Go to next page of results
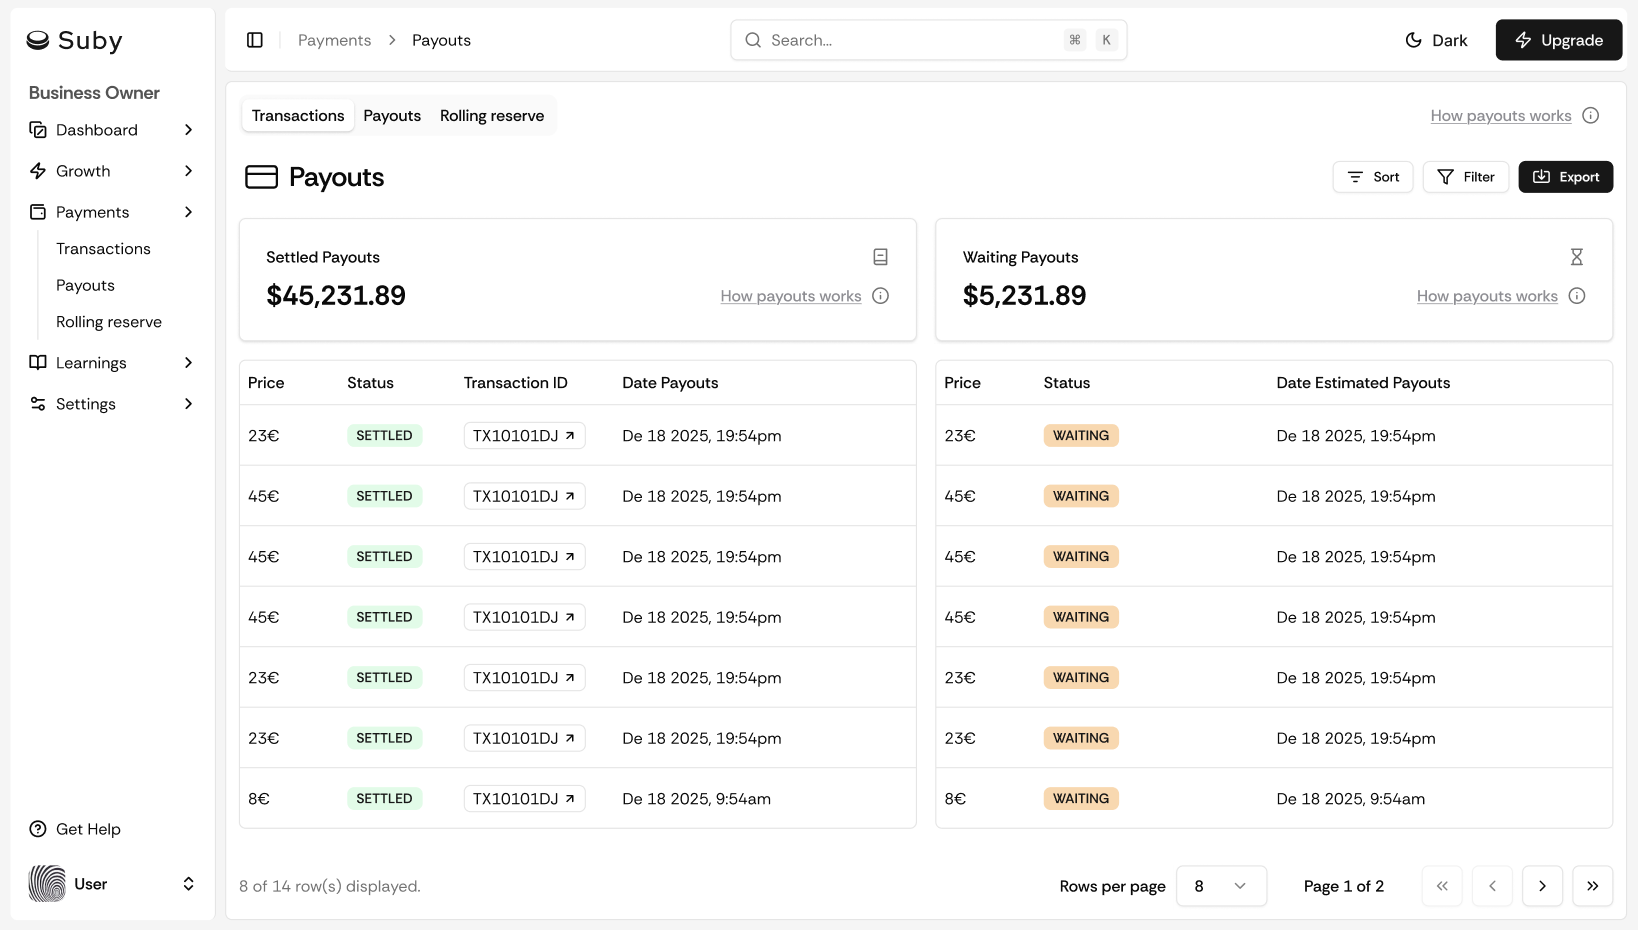The height and width of the screenshot is (930, 1638). [x=1542, y=886]
